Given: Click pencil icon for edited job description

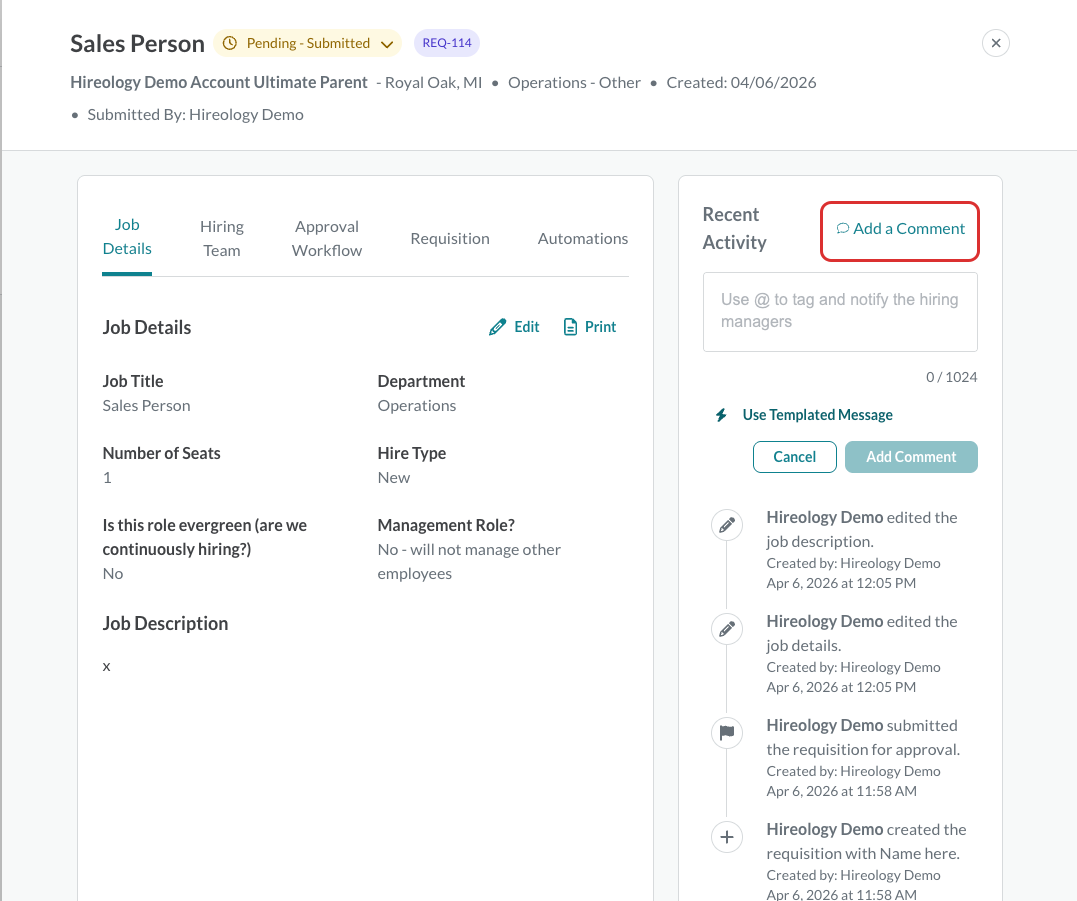Looking at the screenshot, I should point(727,525).
